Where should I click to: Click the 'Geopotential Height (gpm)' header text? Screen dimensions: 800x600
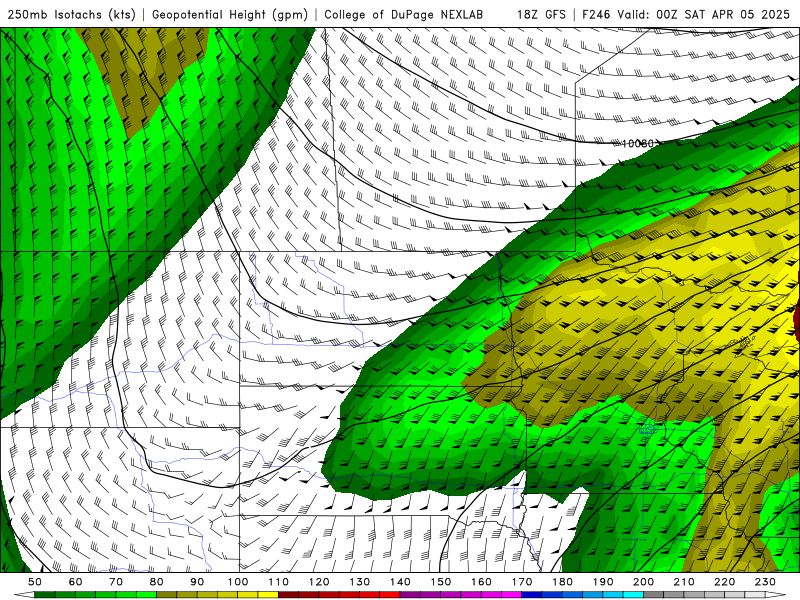pos(230,14)
